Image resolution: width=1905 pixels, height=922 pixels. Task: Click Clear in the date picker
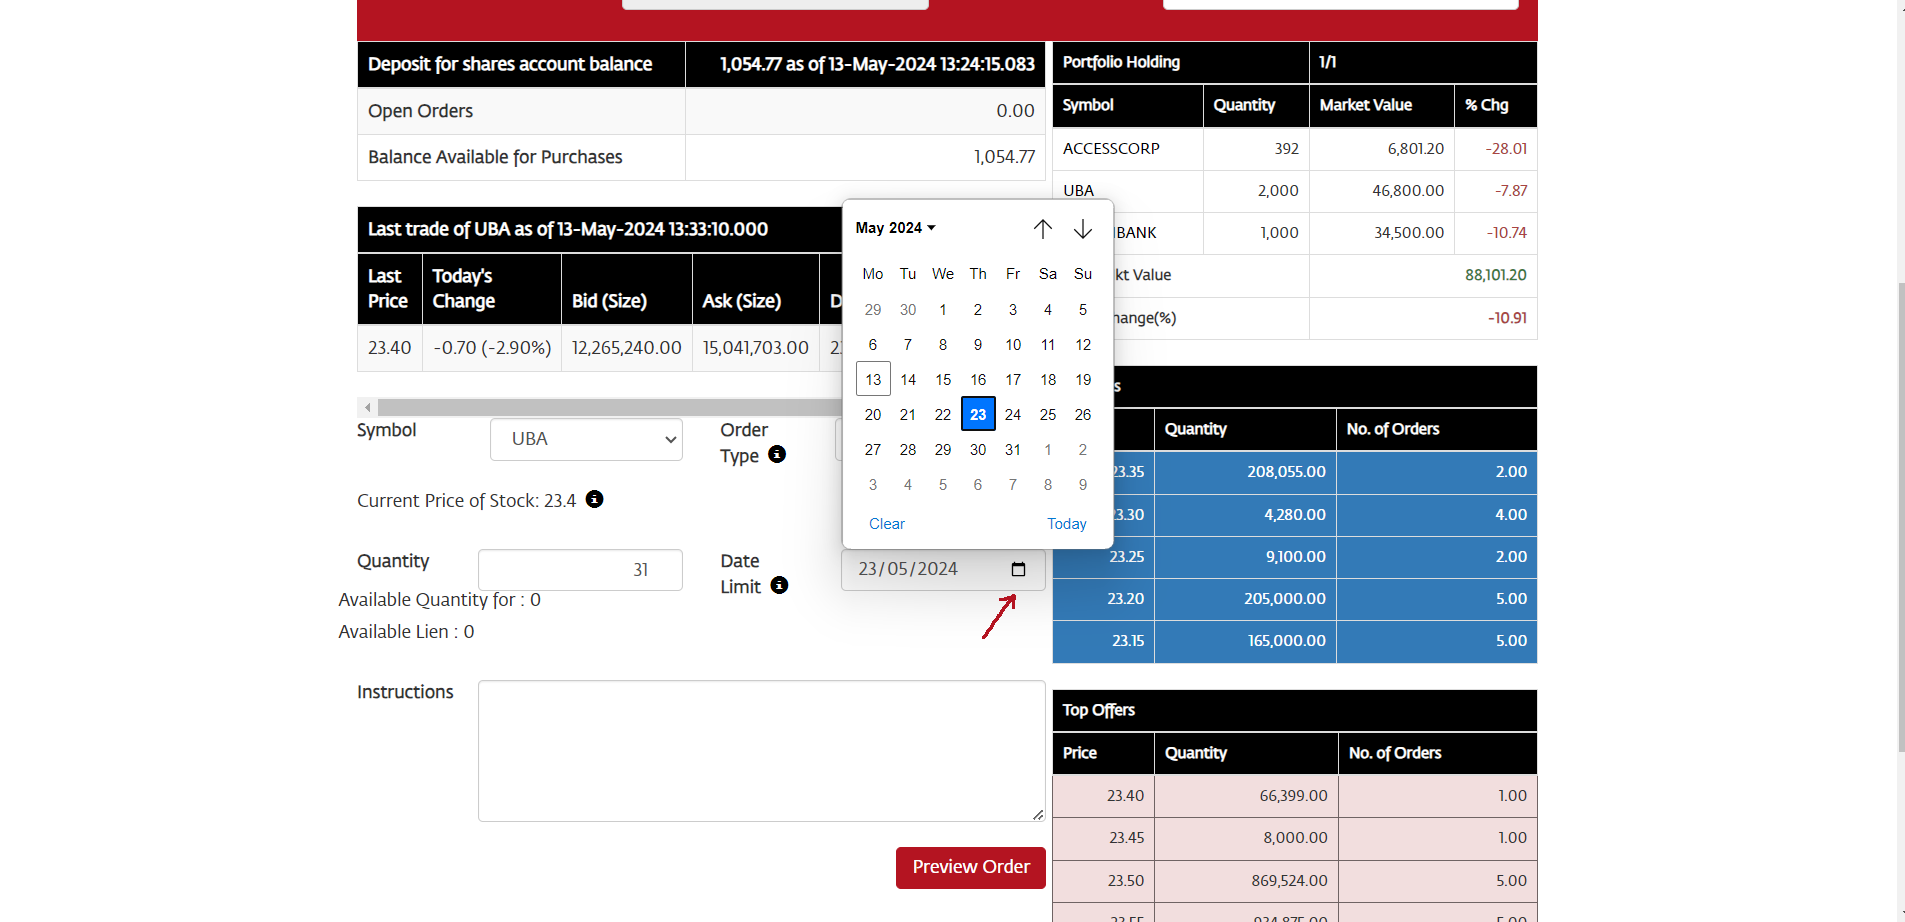click(x=886, y=524)
